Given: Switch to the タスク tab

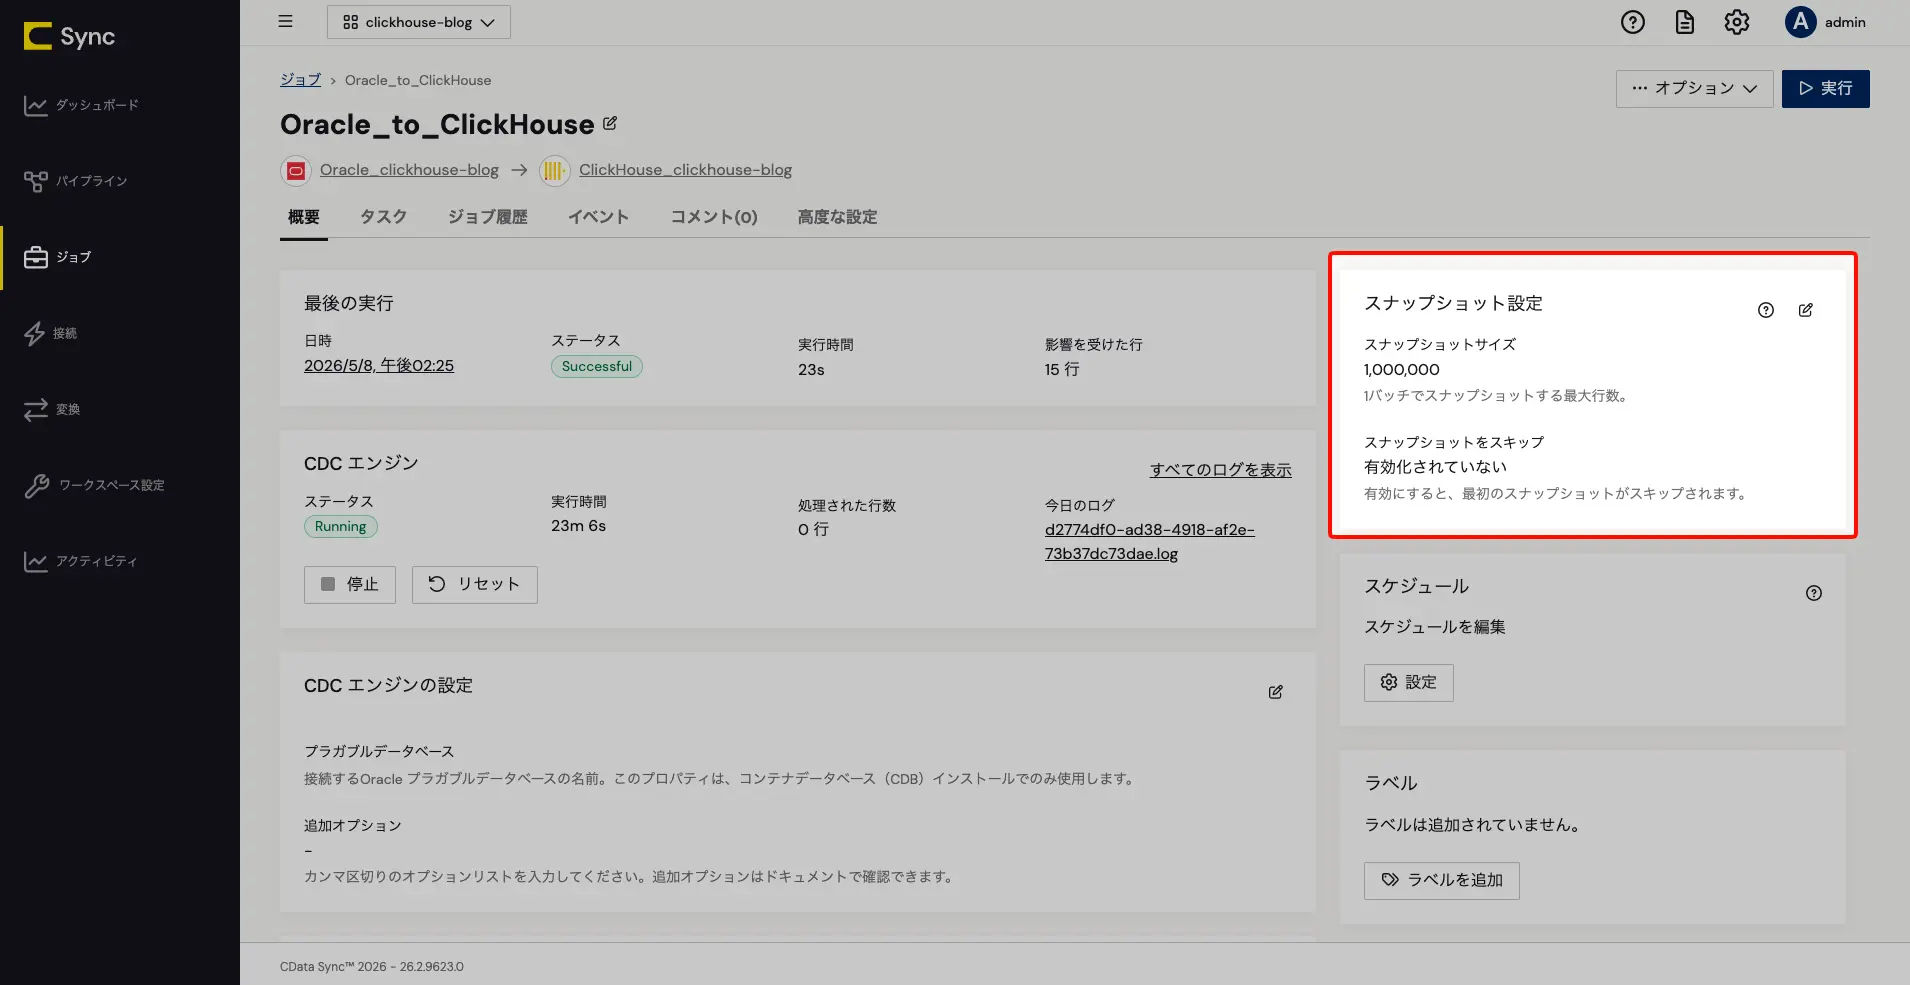Looking at the screenshot, I should (383, 217).
